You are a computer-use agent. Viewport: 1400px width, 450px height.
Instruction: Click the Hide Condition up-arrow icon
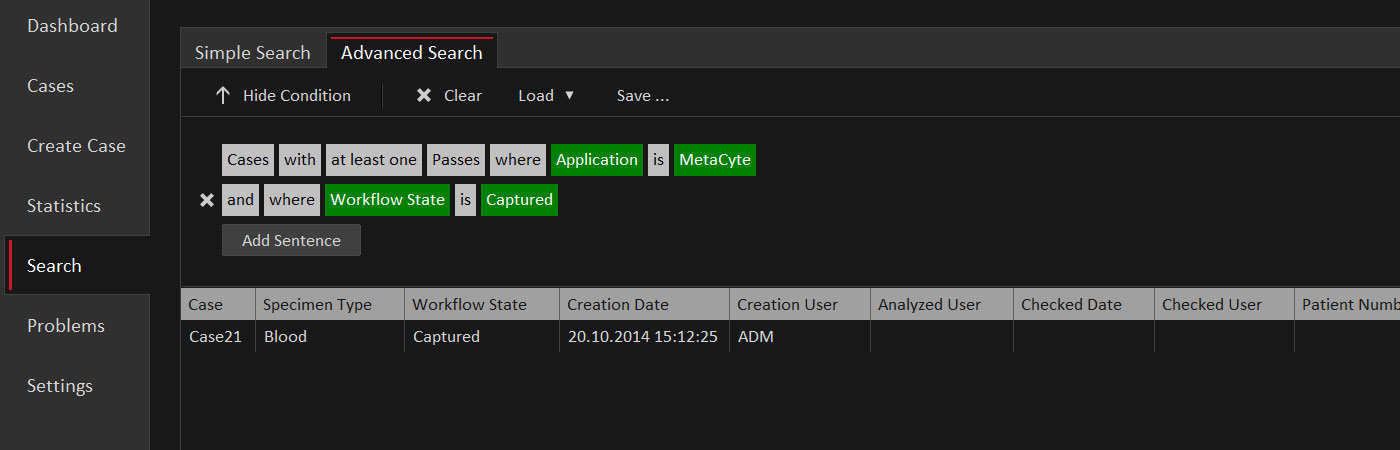coord(223,96)
